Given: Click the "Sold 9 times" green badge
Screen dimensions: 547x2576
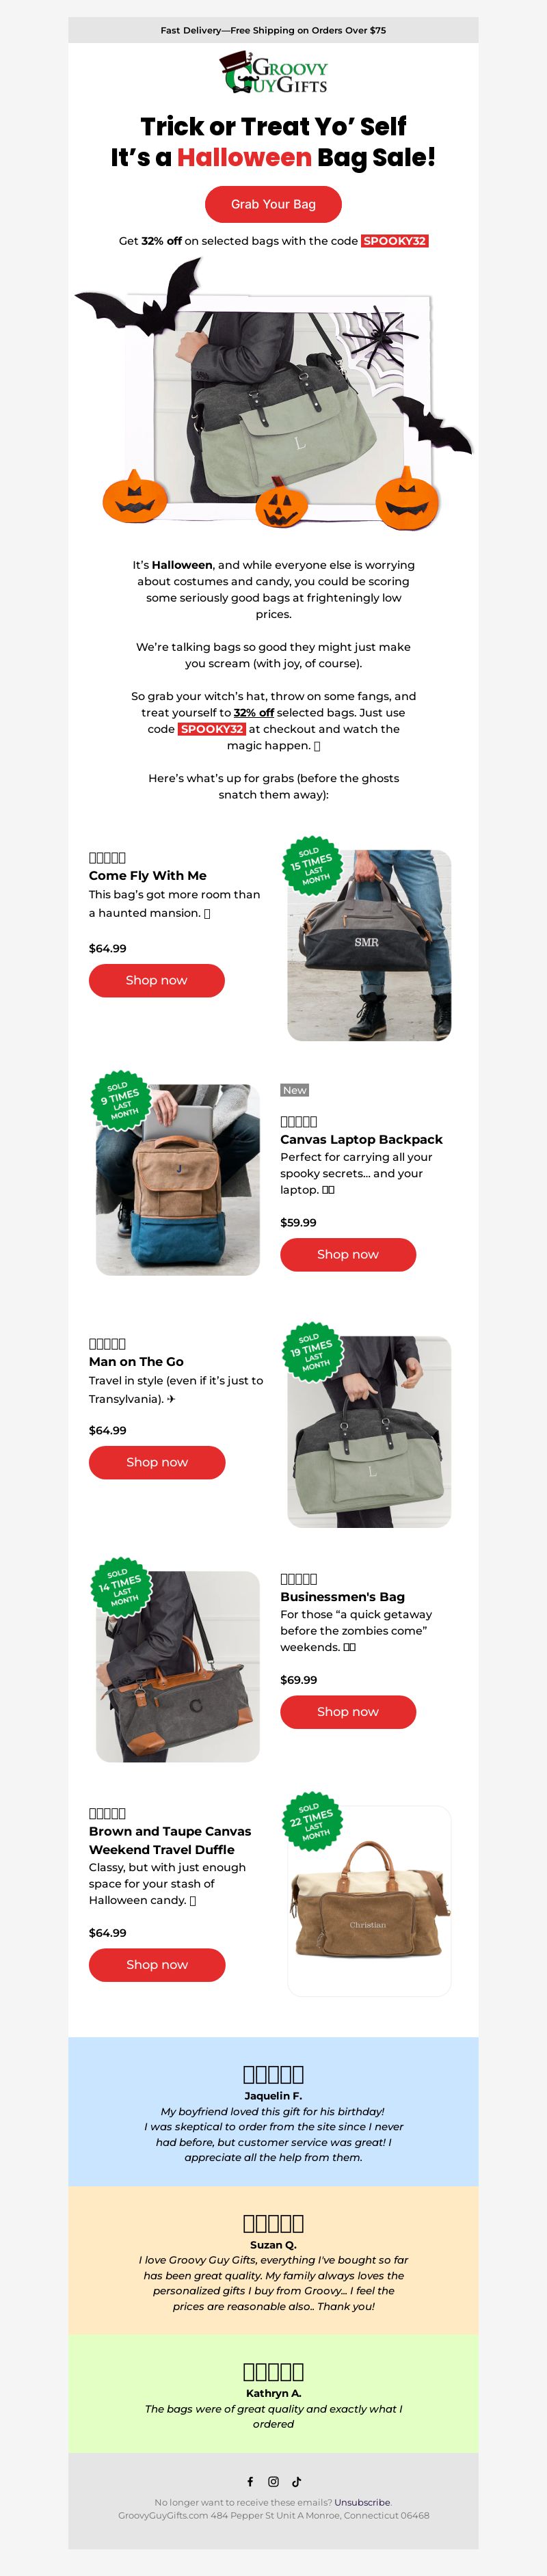Looking at the screenshot, I should 120,1099.
